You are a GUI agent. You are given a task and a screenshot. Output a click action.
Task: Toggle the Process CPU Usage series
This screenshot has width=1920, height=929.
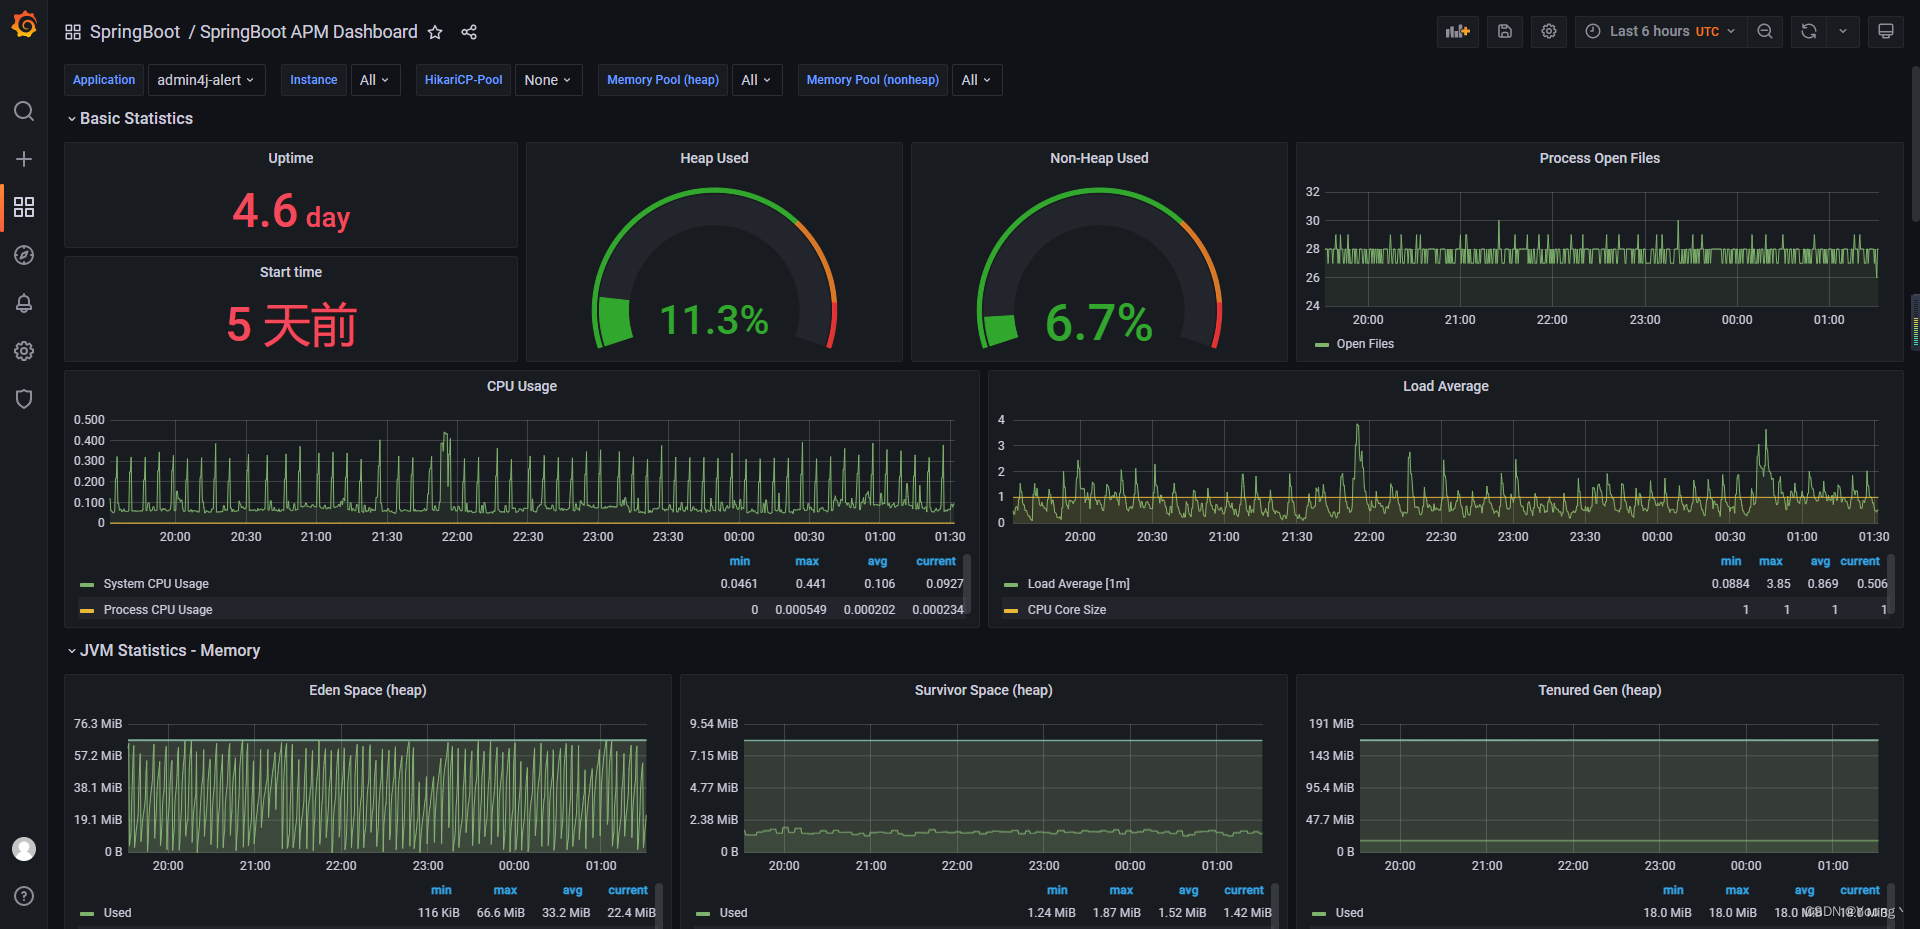tap(158, 610)
